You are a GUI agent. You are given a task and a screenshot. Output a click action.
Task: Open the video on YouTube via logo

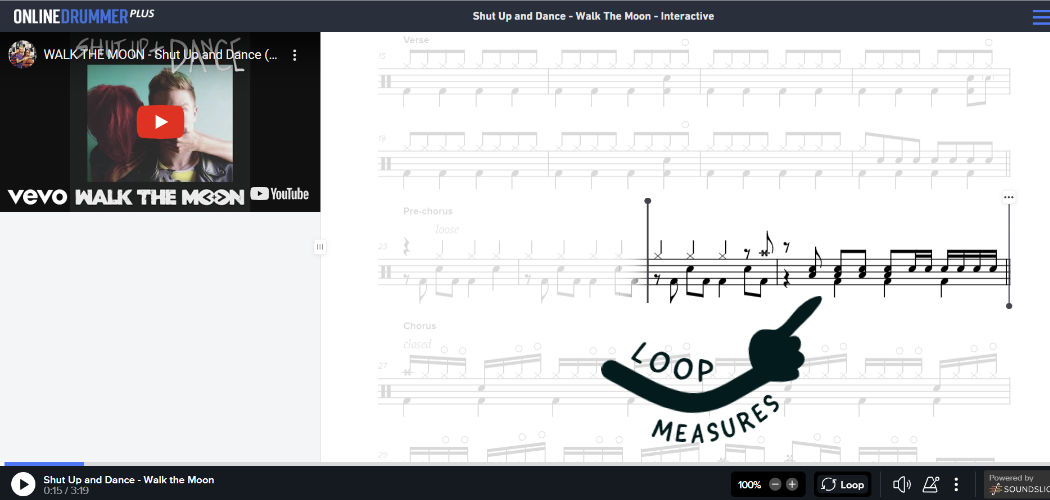280,194
